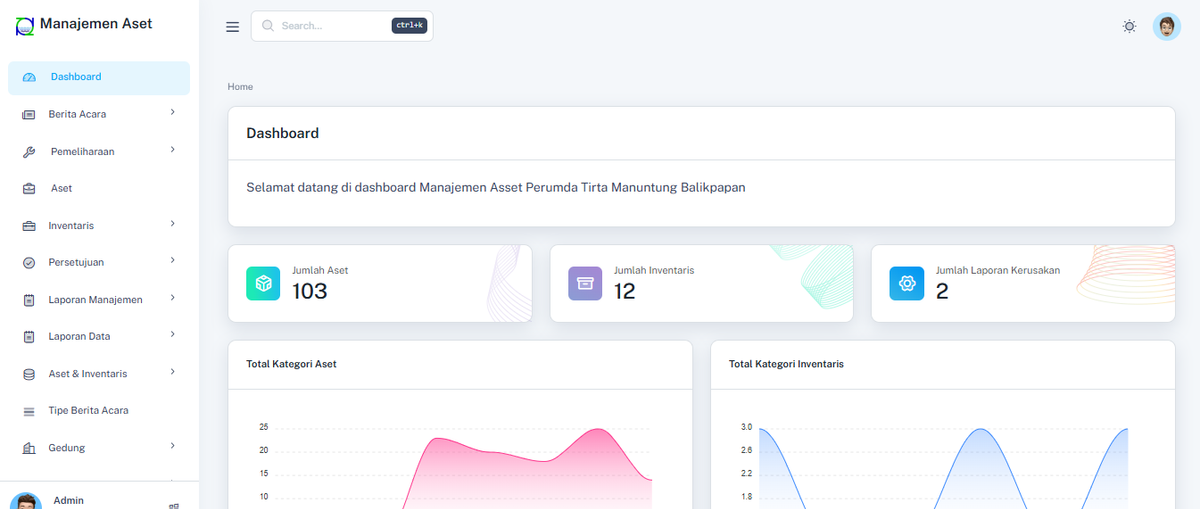Expand the Berita Acara submenu chevron

tap(173, 112)
